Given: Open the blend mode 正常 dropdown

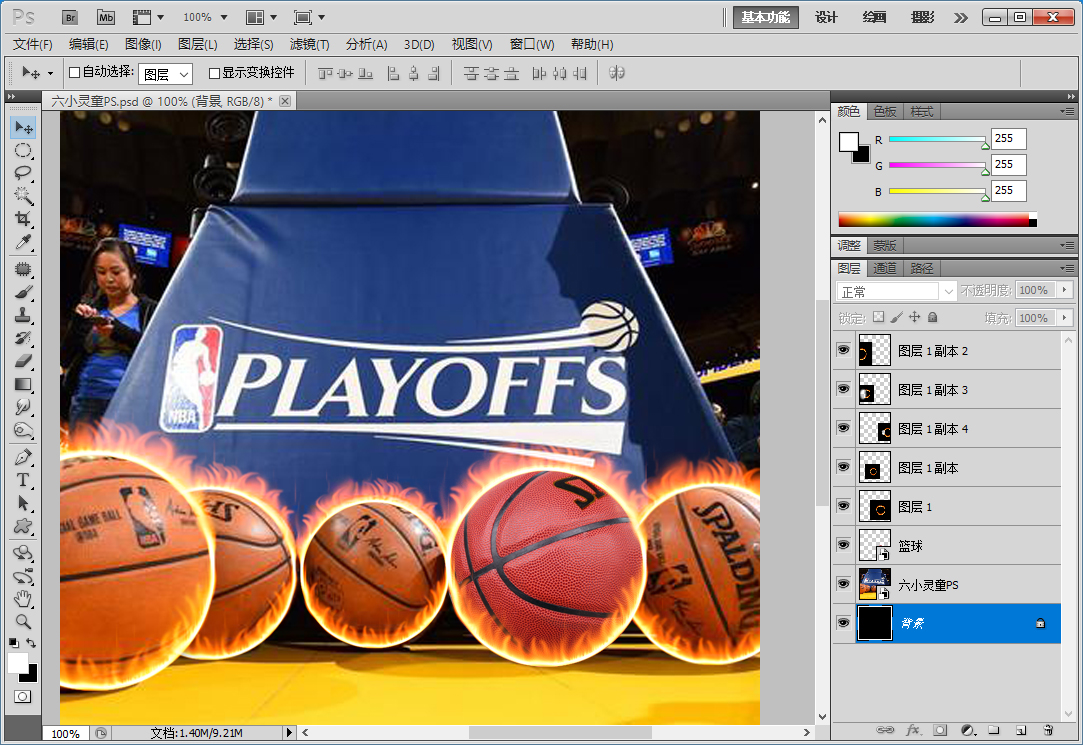Looking at the screenshot, I should point(896,291).
